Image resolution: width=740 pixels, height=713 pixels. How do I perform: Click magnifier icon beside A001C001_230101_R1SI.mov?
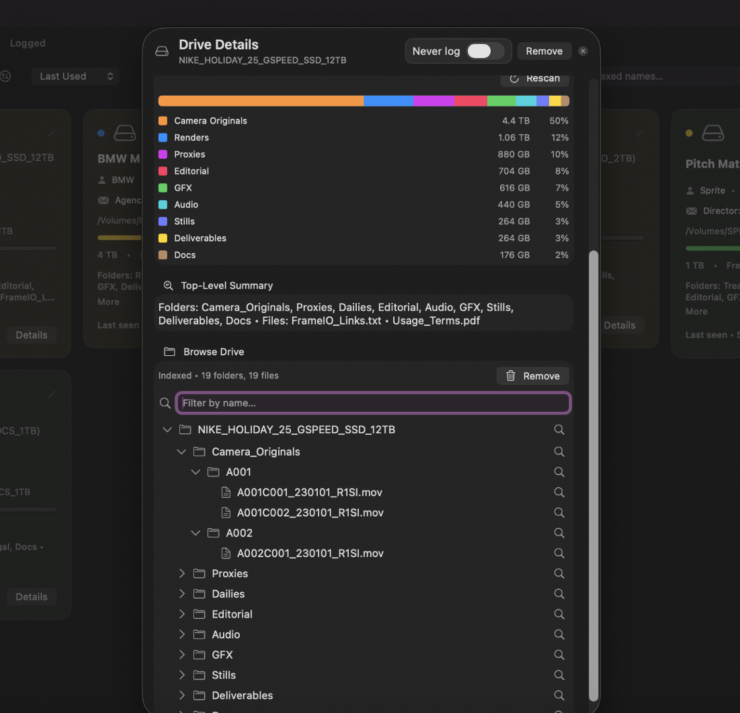pos(559,492)
